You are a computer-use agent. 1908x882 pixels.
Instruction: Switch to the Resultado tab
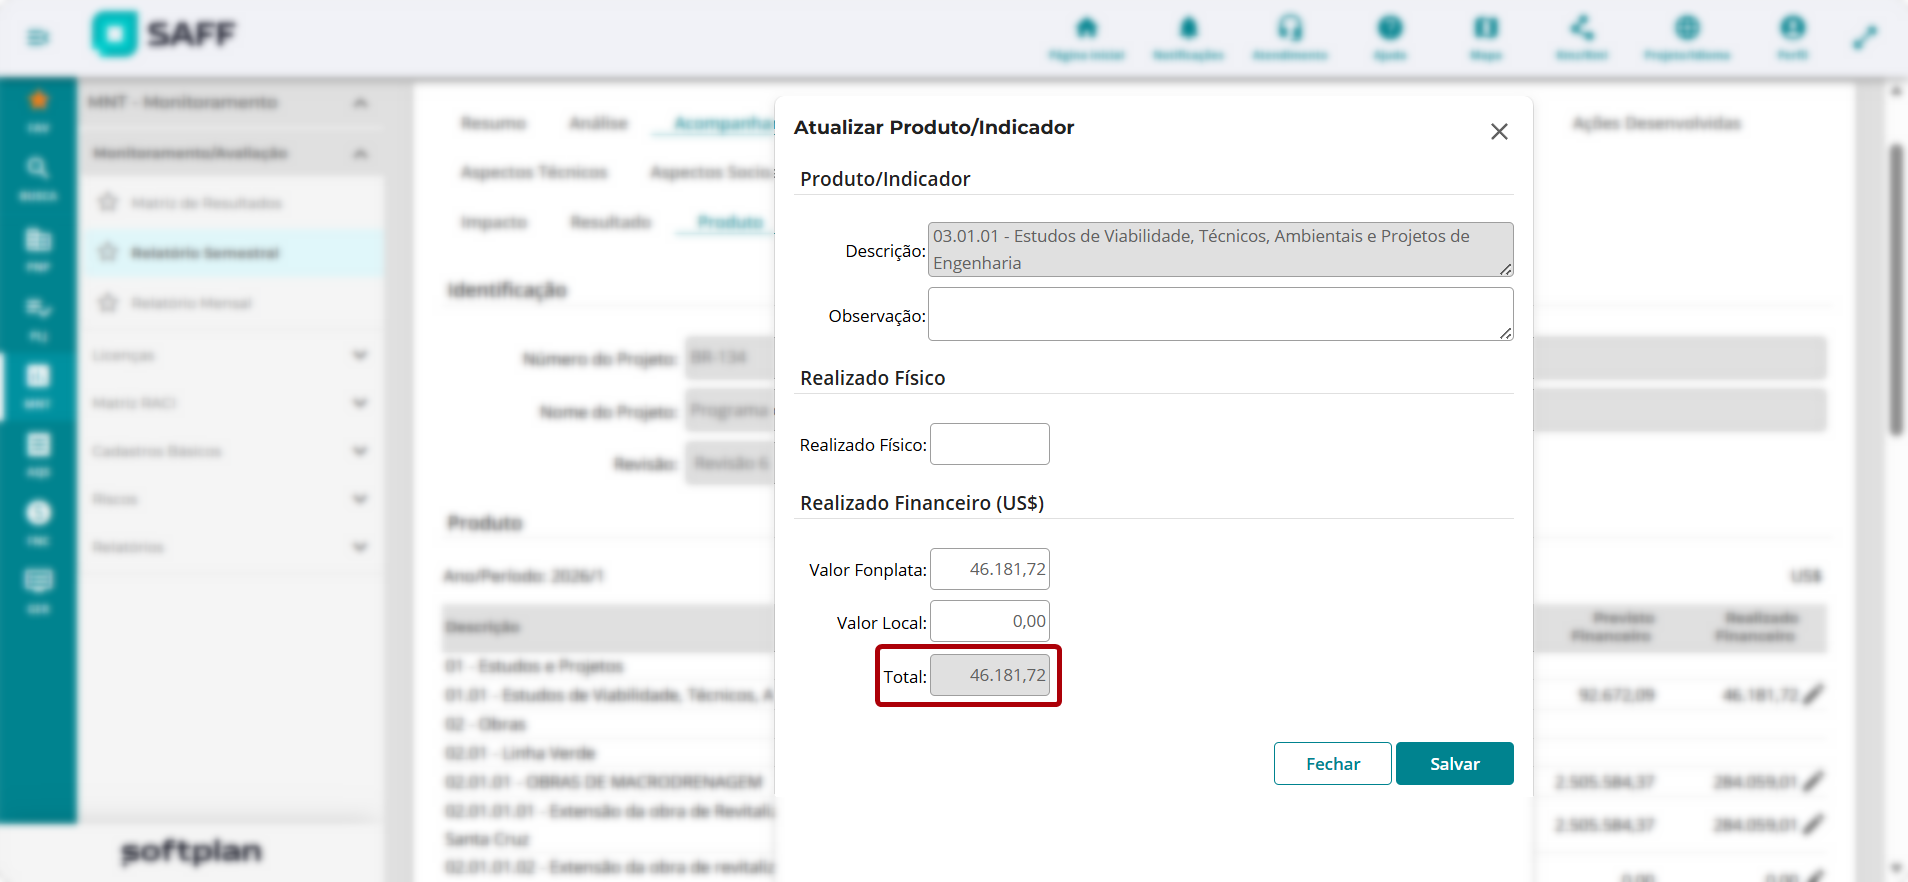[610, 222]
